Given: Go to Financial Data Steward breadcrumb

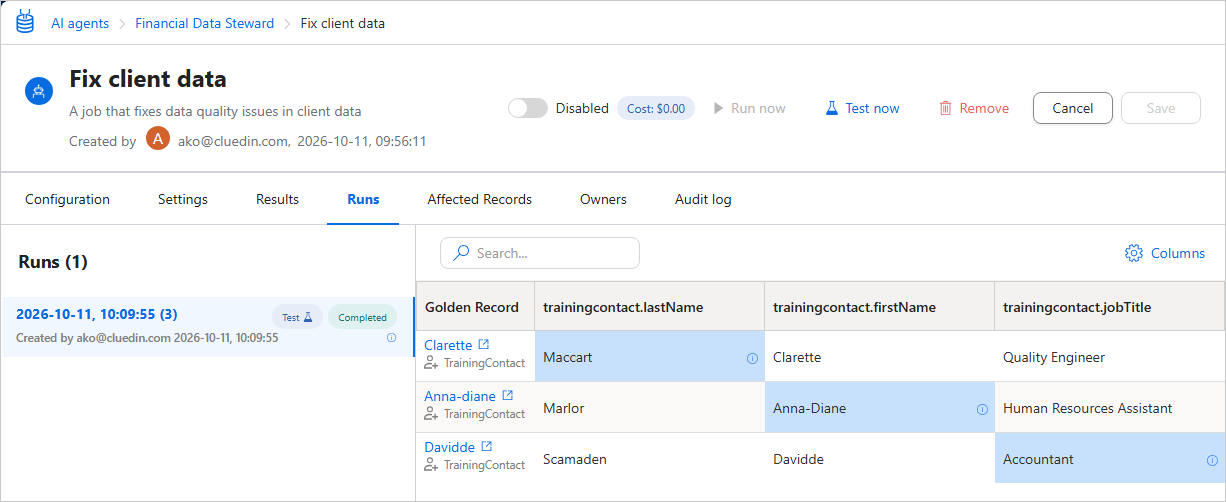Looking at the screenshot, I should [x=205, y=23].
